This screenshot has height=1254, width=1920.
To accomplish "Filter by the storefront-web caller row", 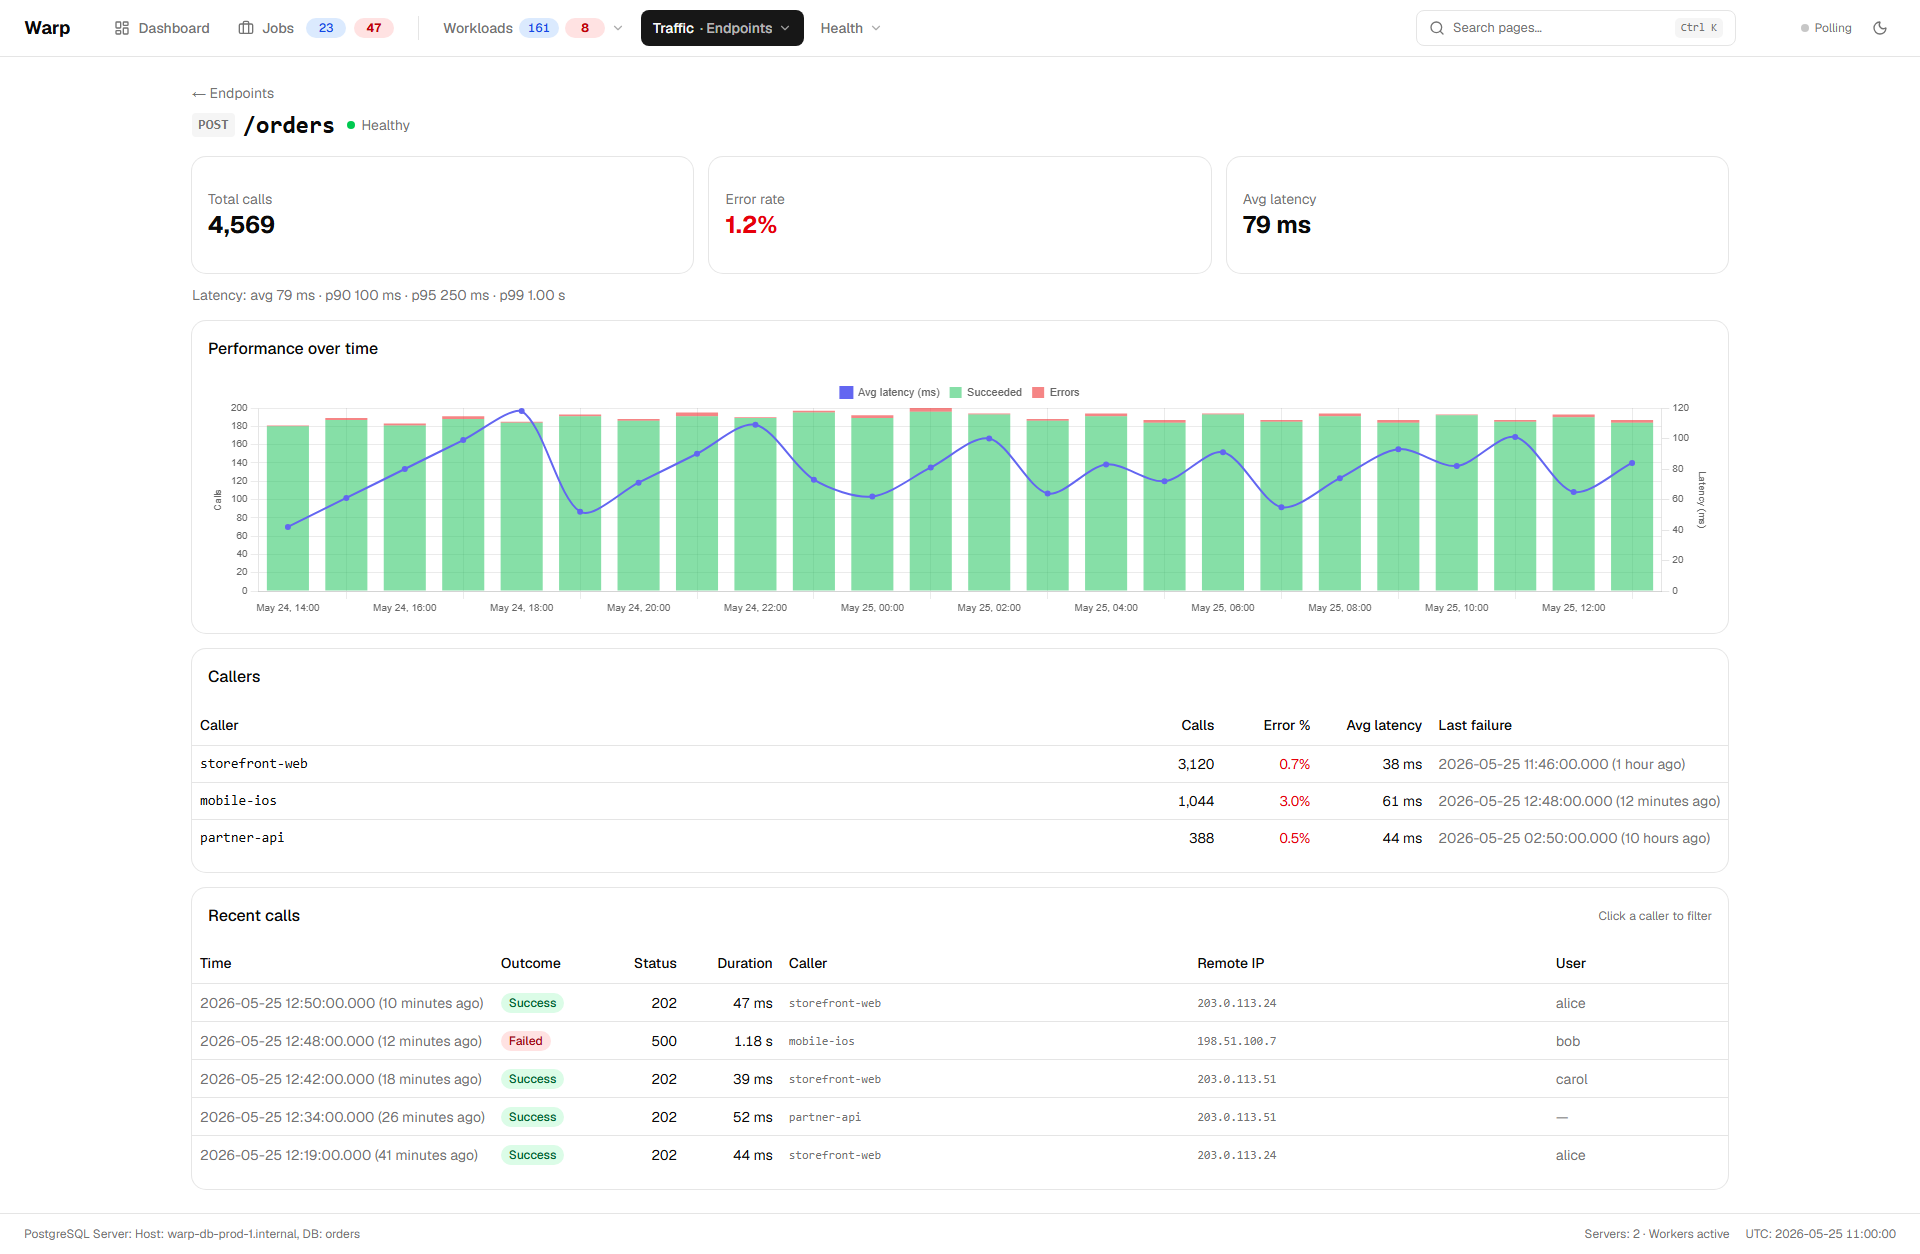I will [960, 764].
